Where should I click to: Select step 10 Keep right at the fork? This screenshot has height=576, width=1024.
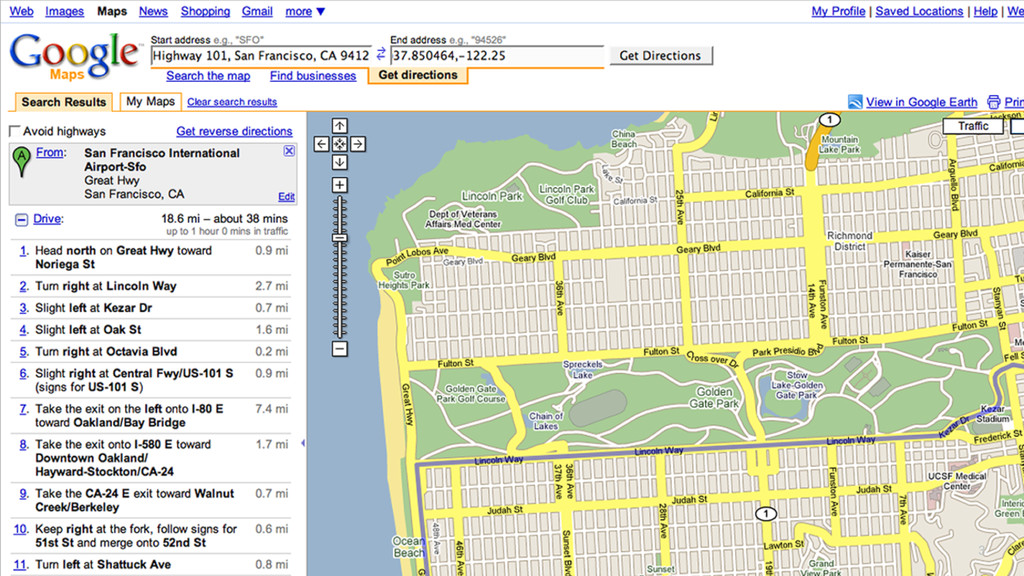coord(151,536)
